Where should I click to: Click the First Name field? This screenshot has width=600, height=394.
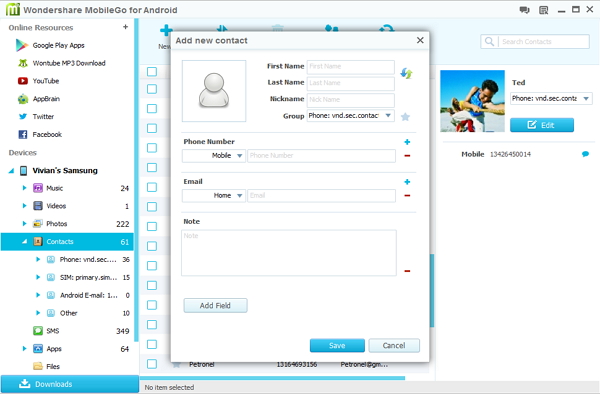click(351, 67)
